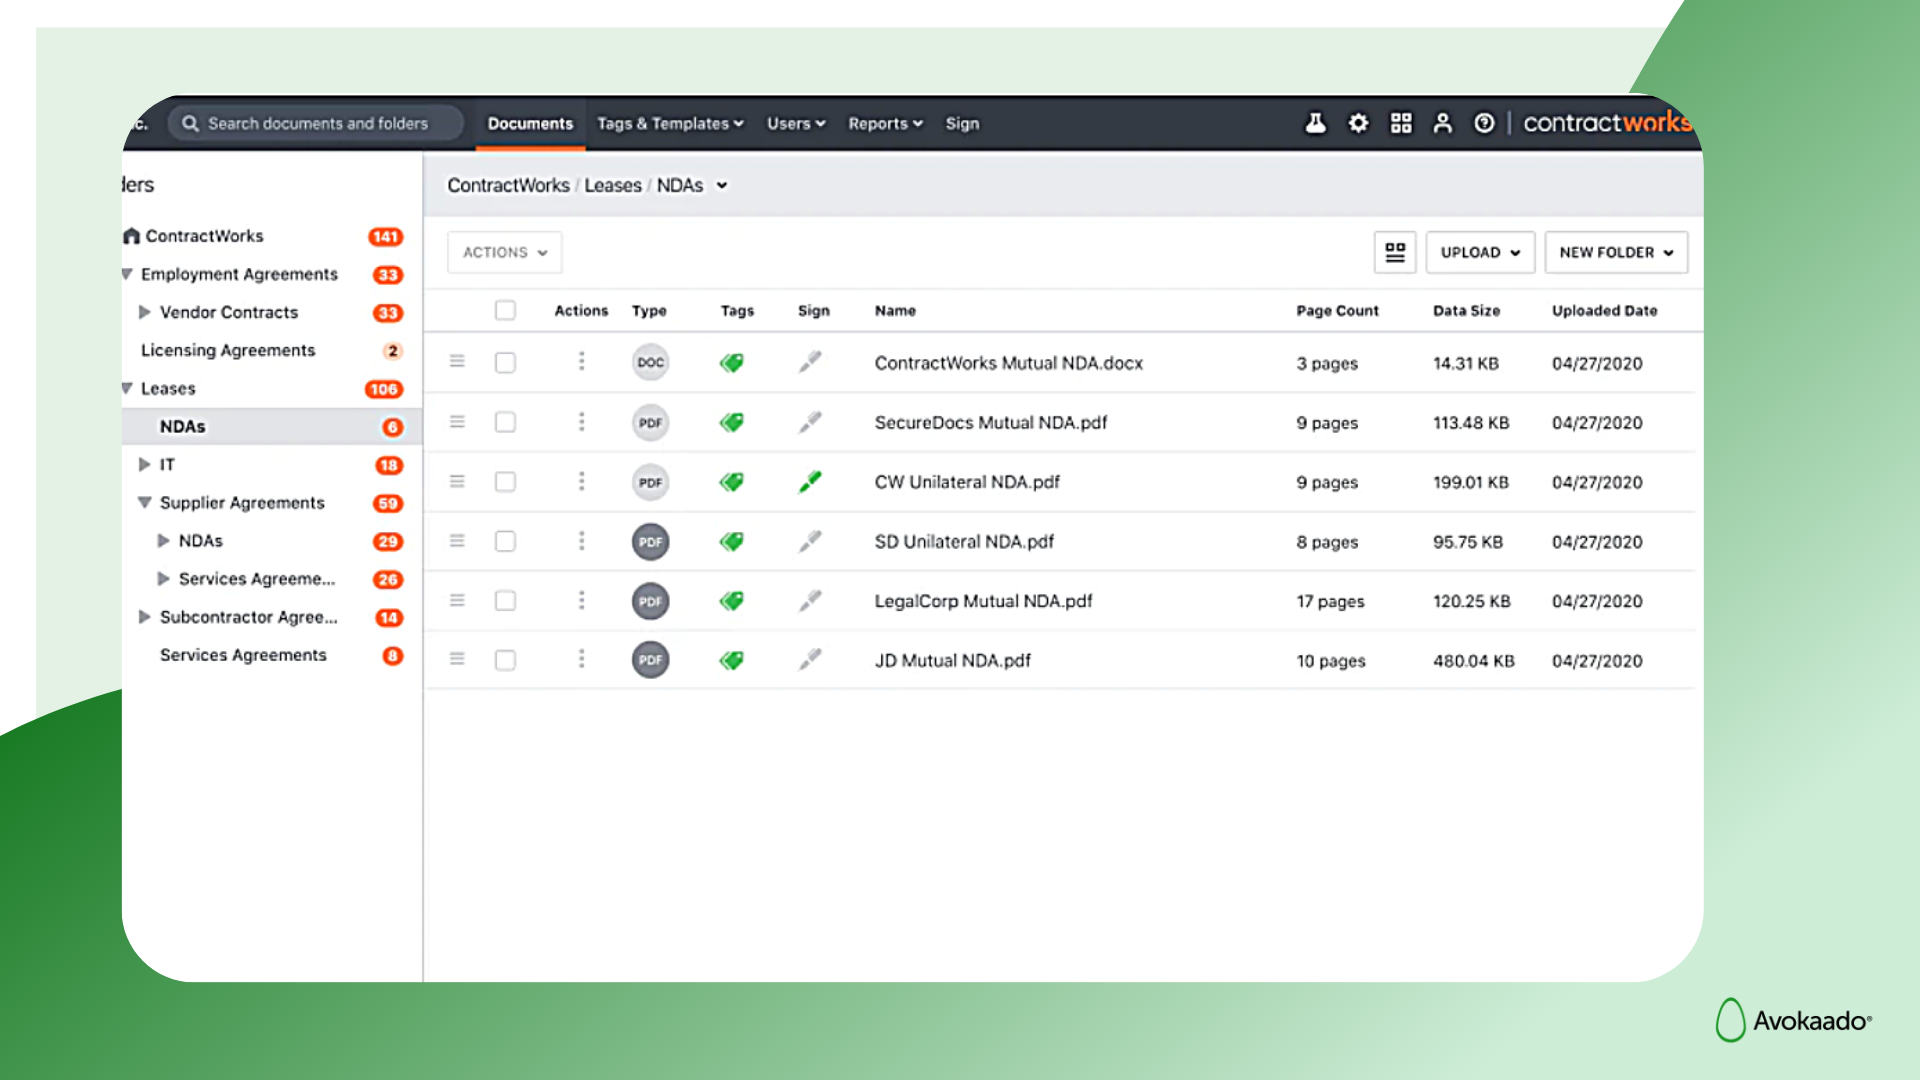Image resolution: width=1920 pixels, height=1080 pixels.
Task: Open the help question mark icon
Action: pyautogui.click(x=1484, y=123)
